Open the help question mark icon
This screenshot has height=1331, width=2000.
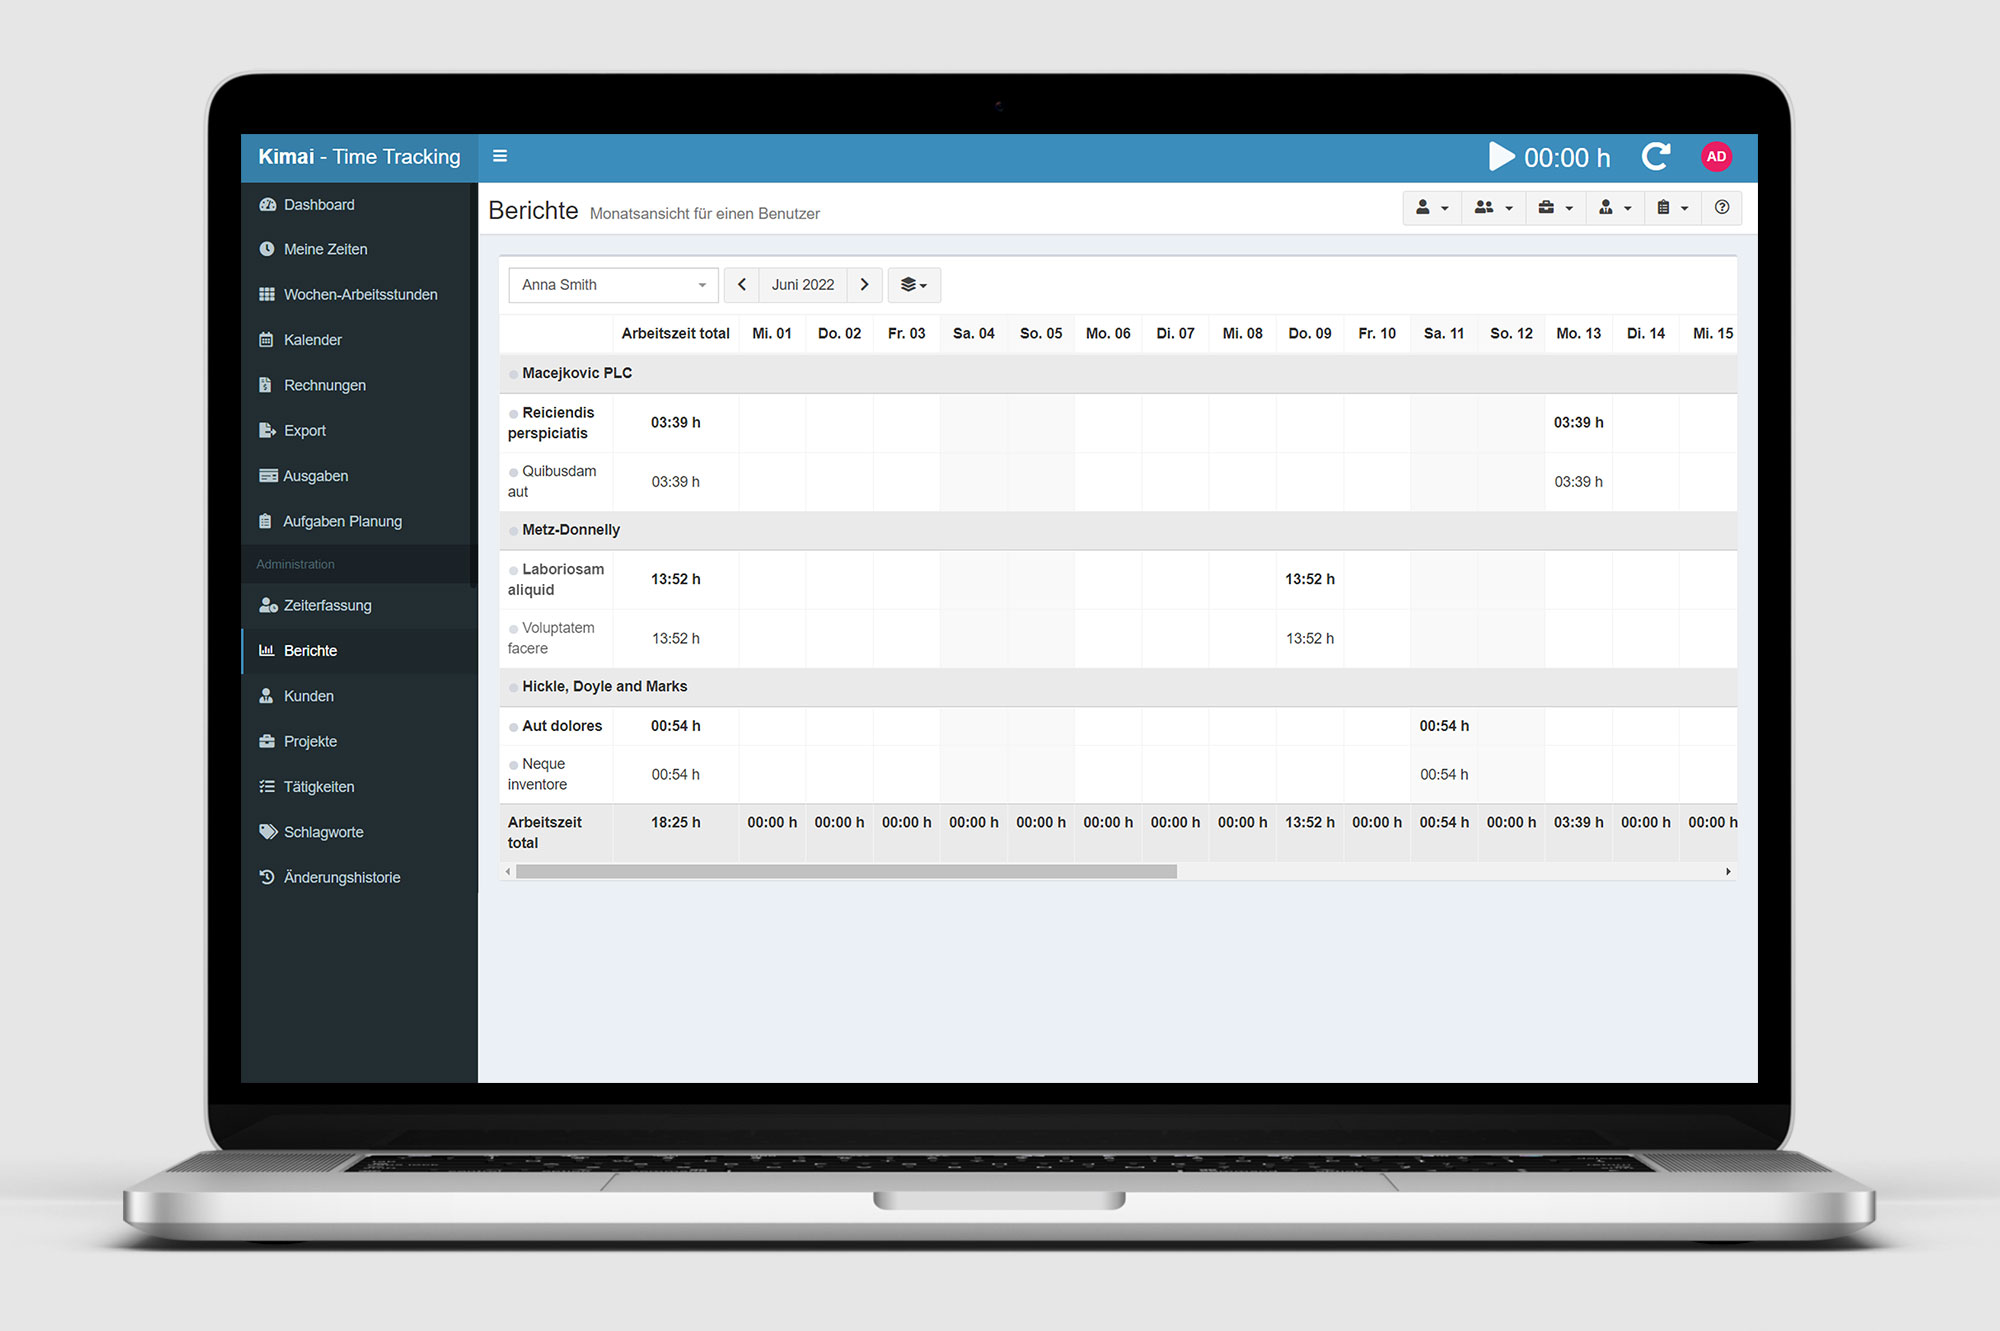click(1721, 207)
